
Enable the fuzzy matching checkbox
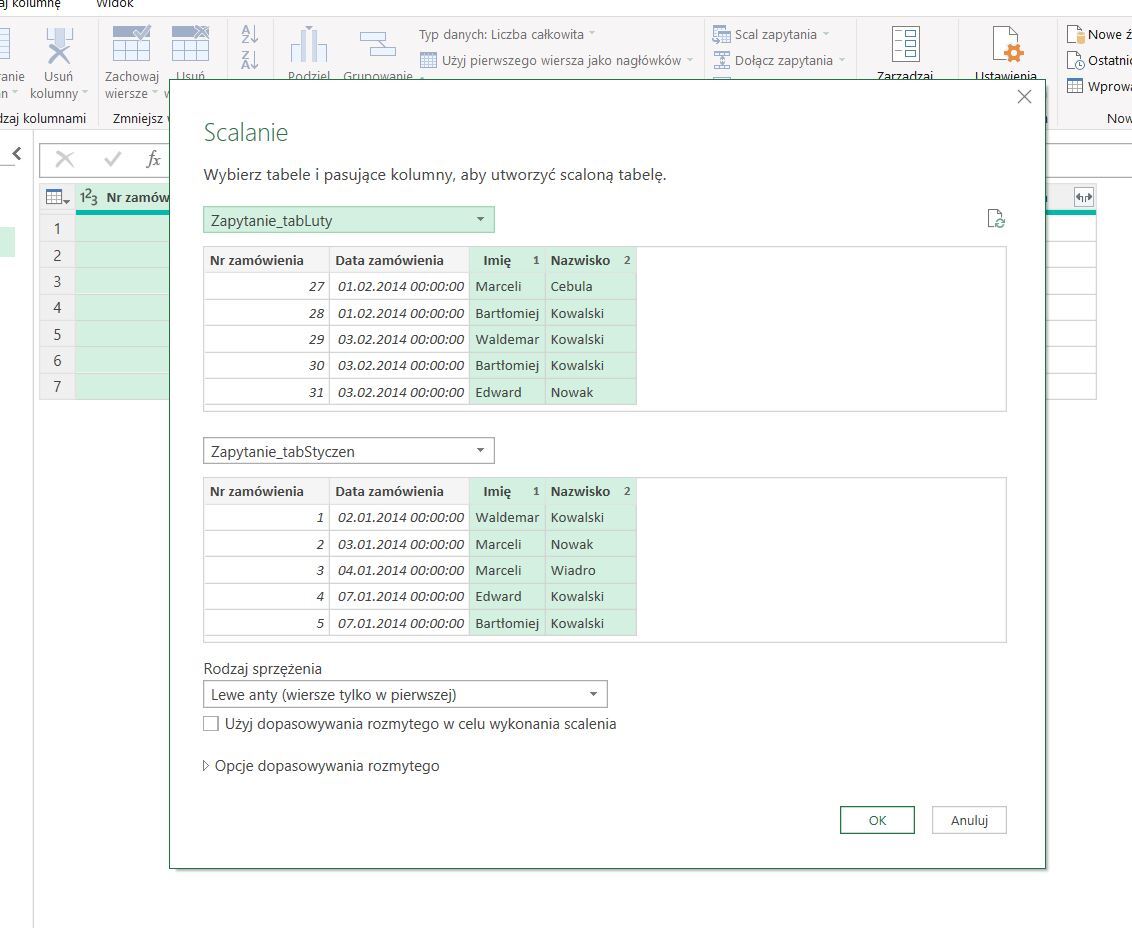click(211, 723)
